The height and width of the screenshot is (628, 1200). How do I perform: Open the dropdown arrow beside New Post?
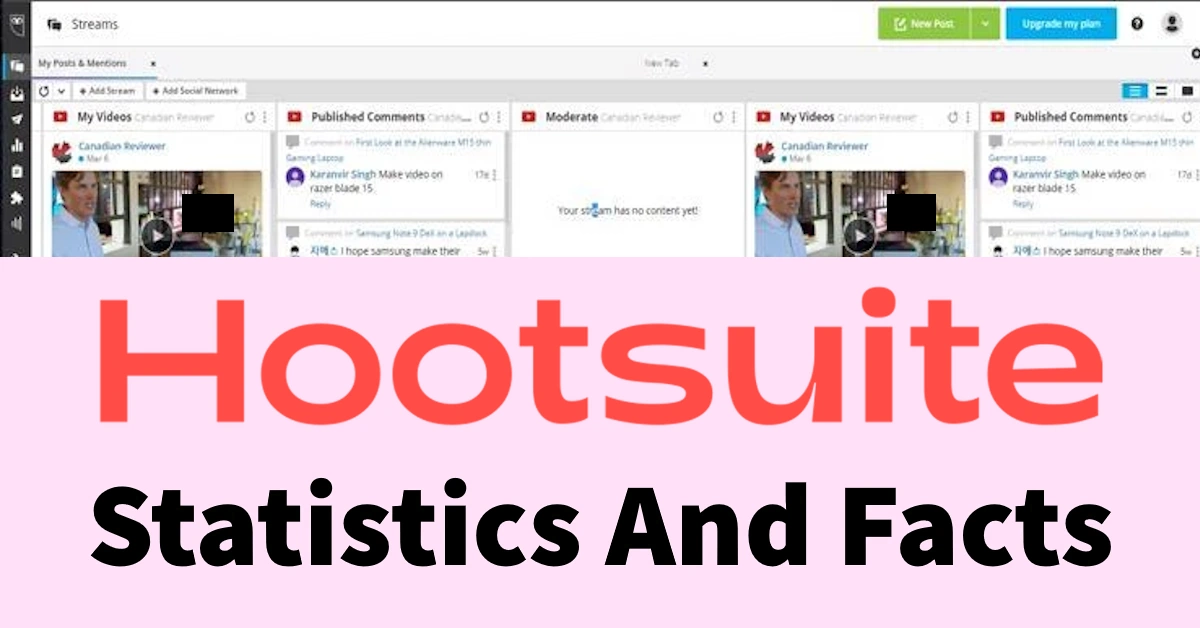[x=985, y=23]
